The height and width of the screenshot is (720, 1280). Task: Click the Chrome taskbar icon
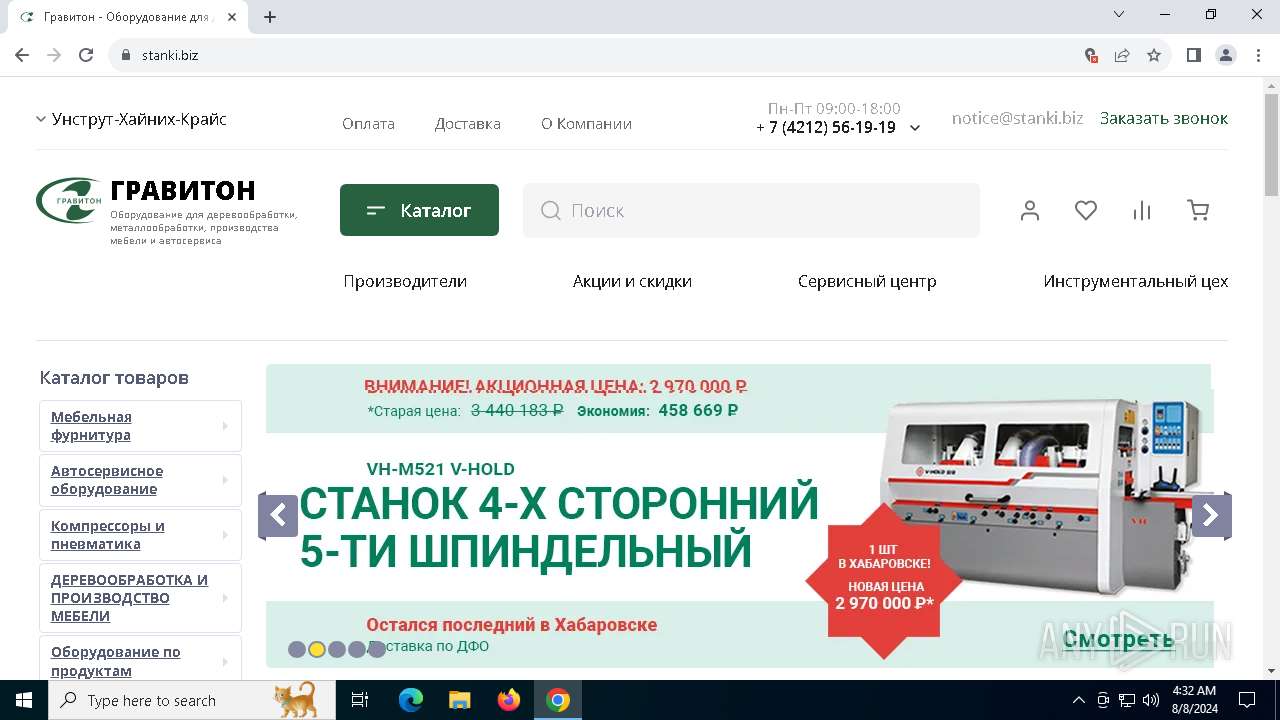(x=558, y=700)
